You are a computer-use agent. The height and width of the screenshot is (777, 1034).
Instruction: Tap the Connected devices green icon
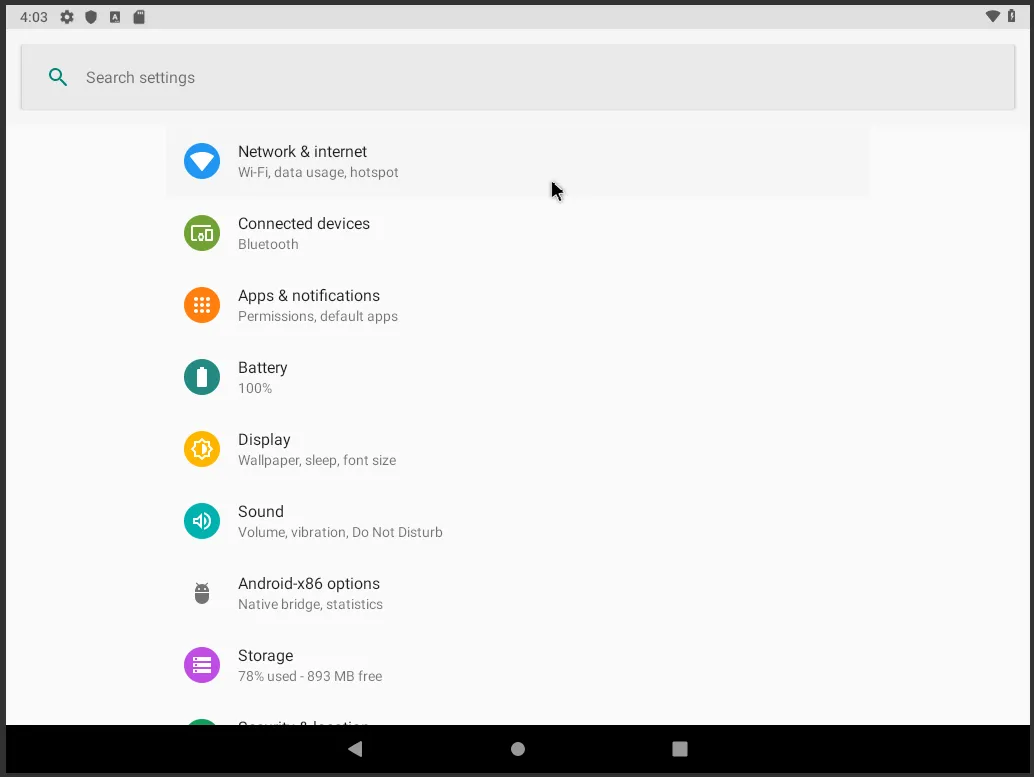[x=202, y=233]
